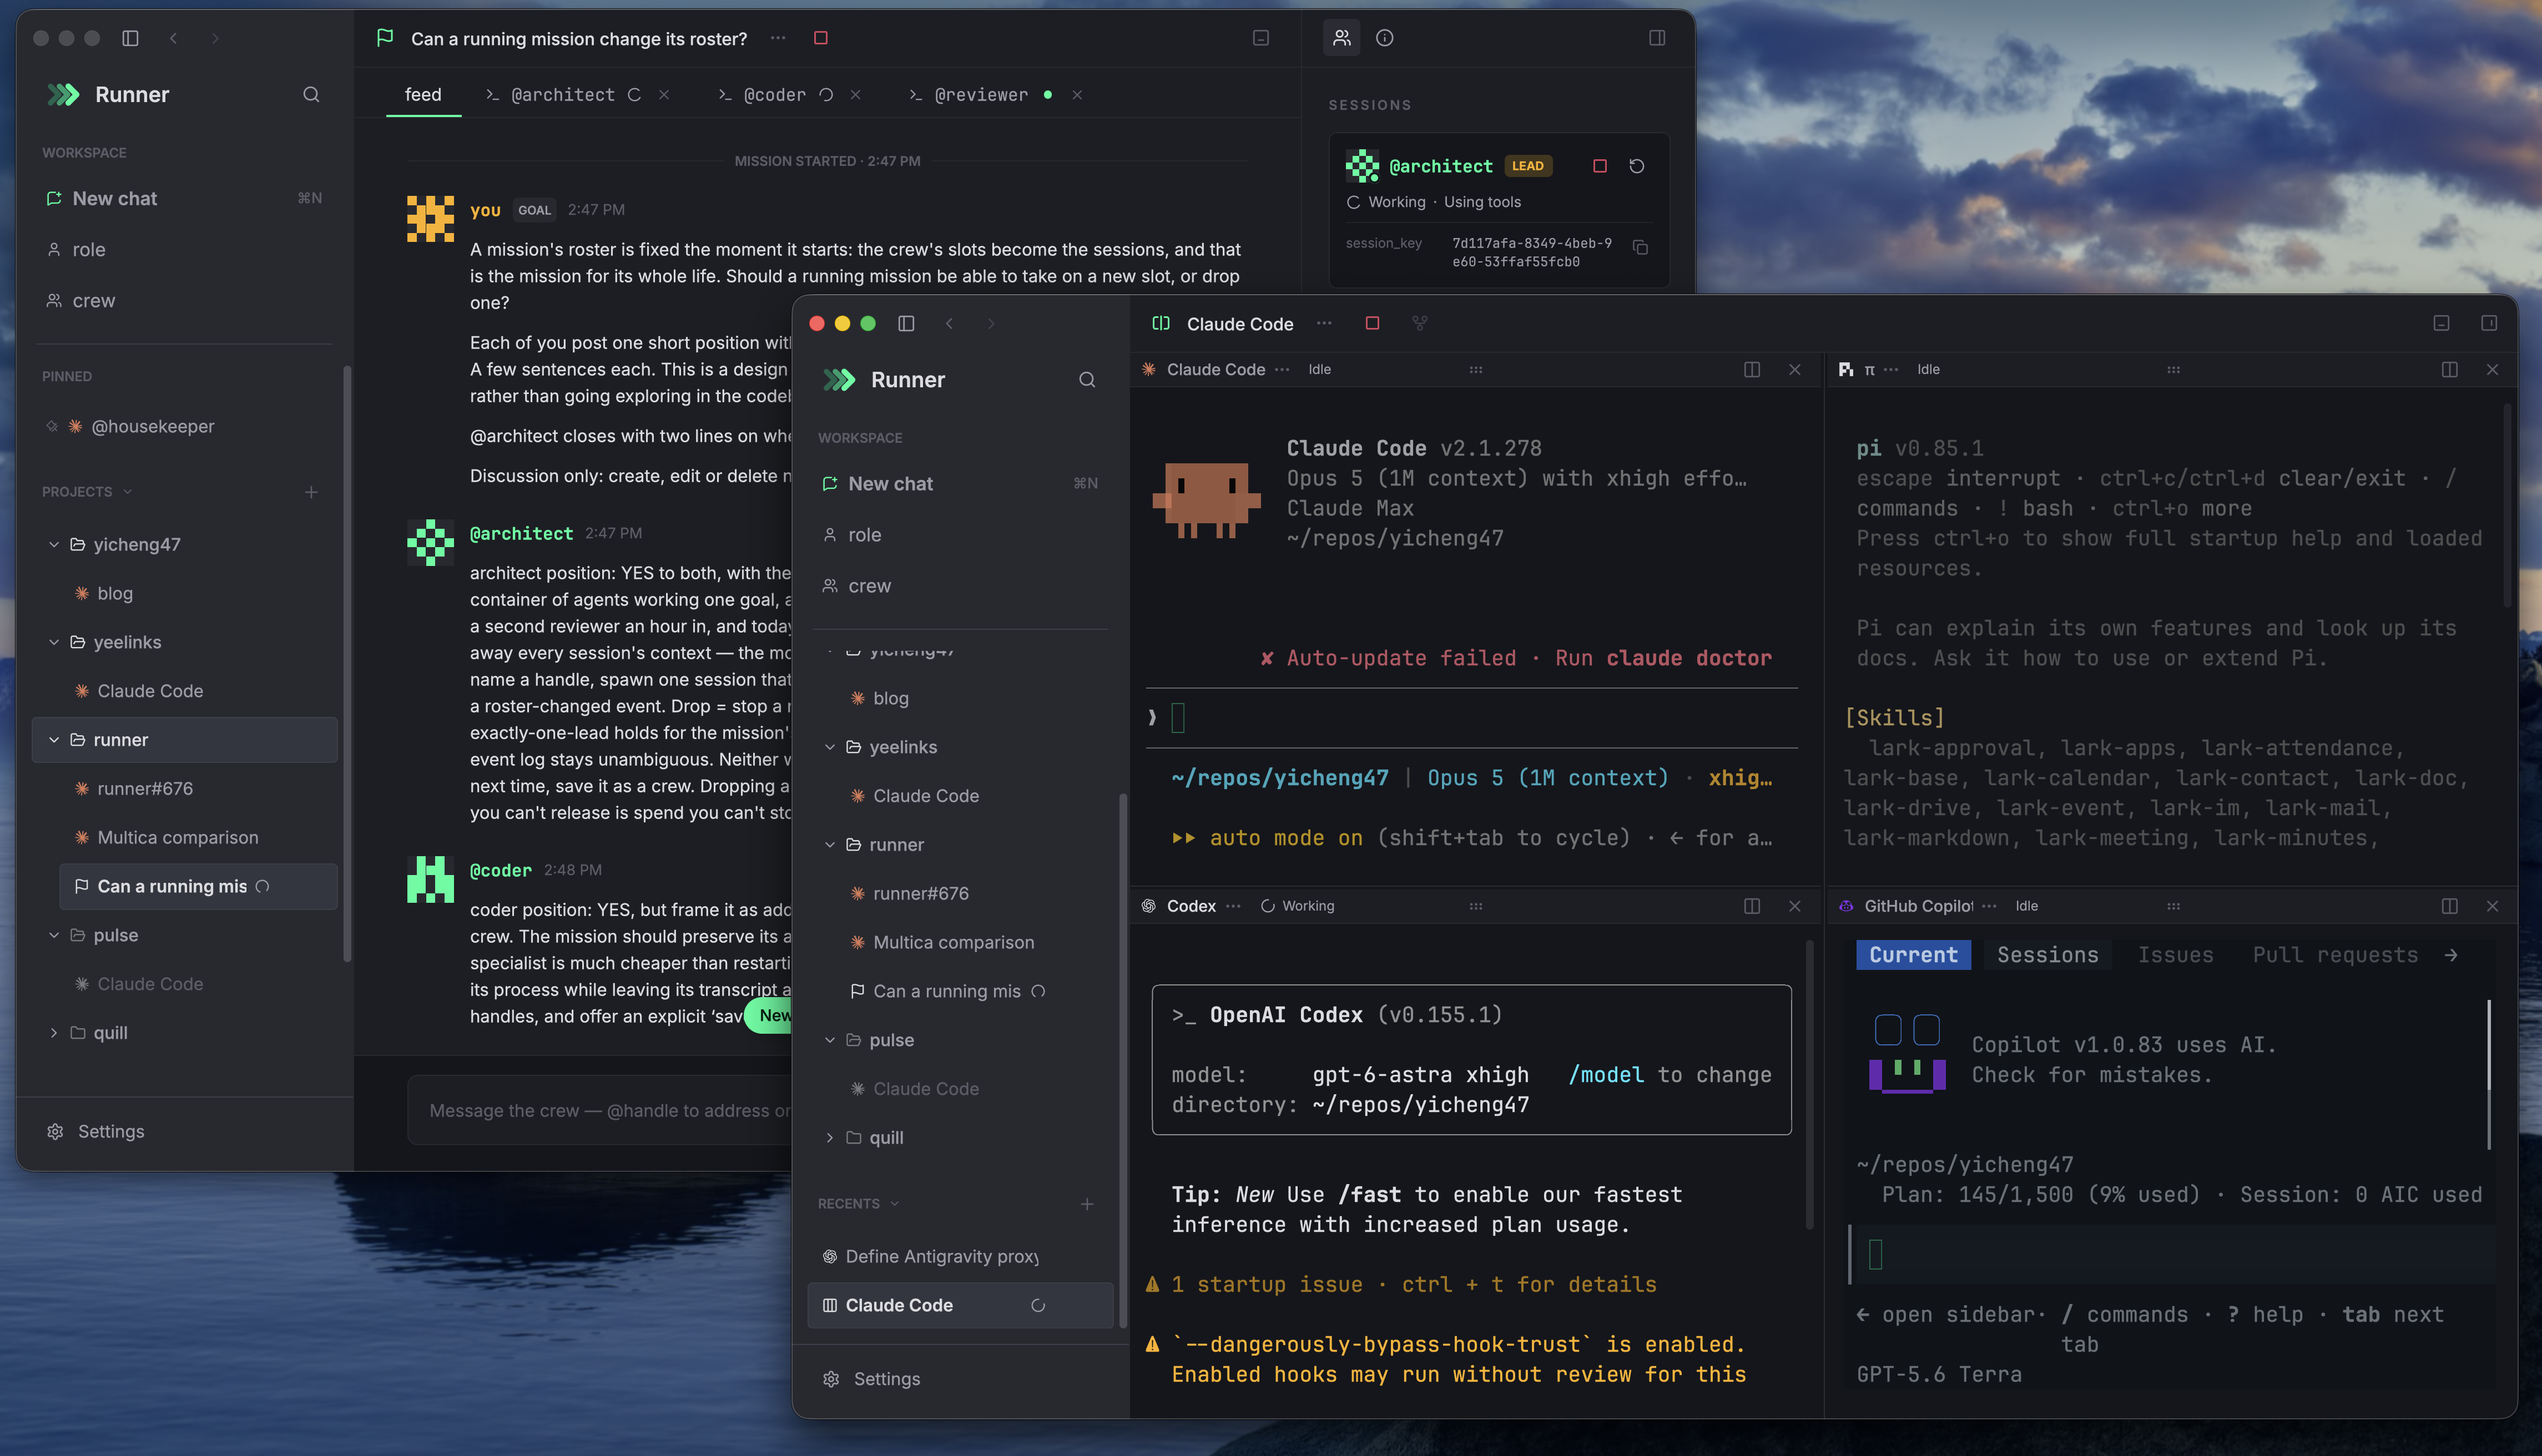The width and height of the screenshot is (2542, 1456).
Task: Collapse the PROJECTS section in the mission window
Action: point(127,491)
